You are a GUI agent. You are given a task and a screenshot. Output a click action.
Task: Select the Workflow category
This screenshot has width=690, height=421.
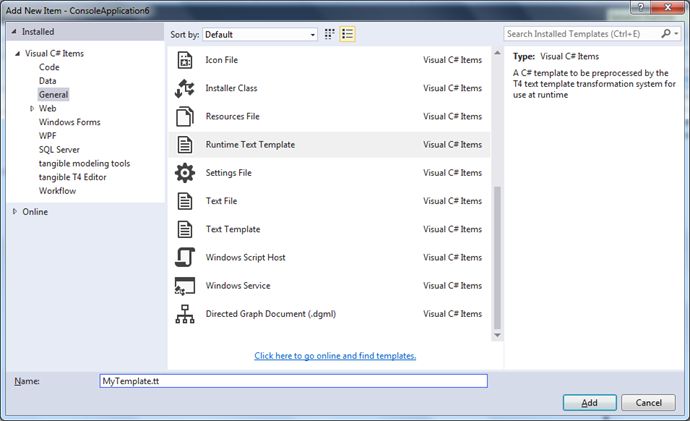(57, 190)
